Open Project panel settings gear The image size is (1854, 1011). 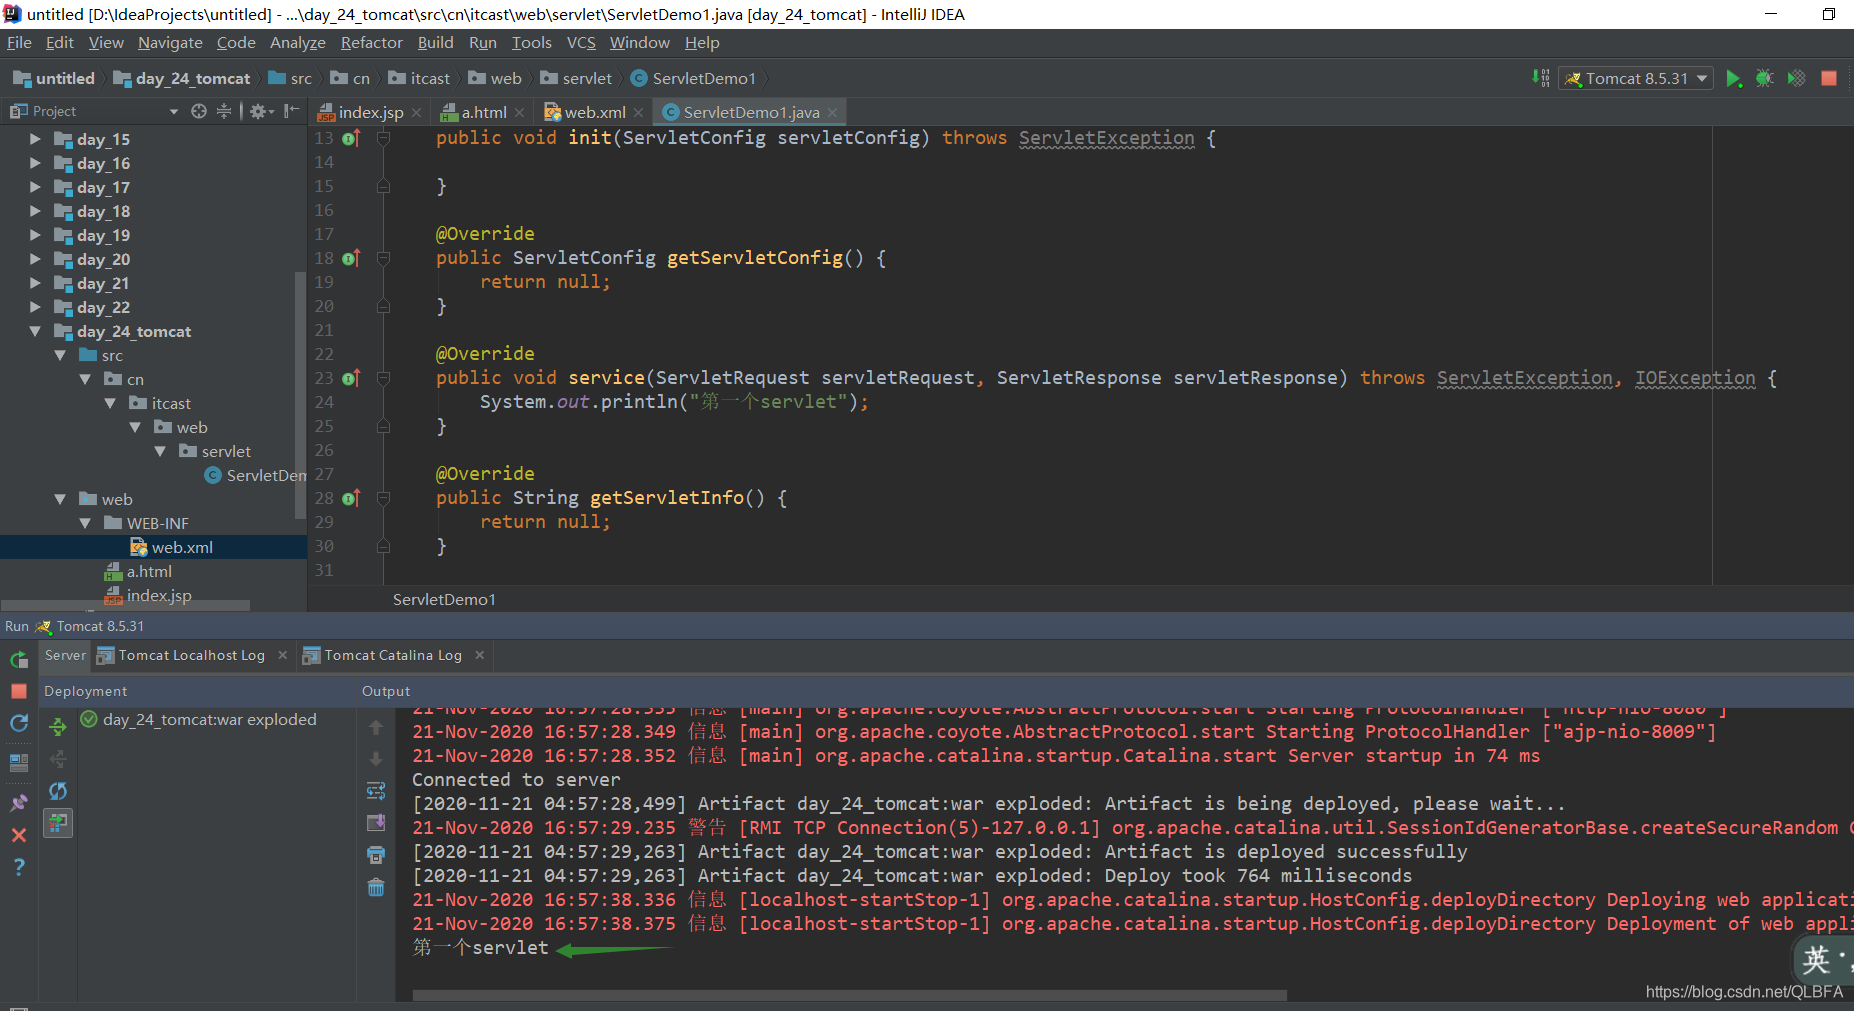pyautogui.click(x=261, y=111)
